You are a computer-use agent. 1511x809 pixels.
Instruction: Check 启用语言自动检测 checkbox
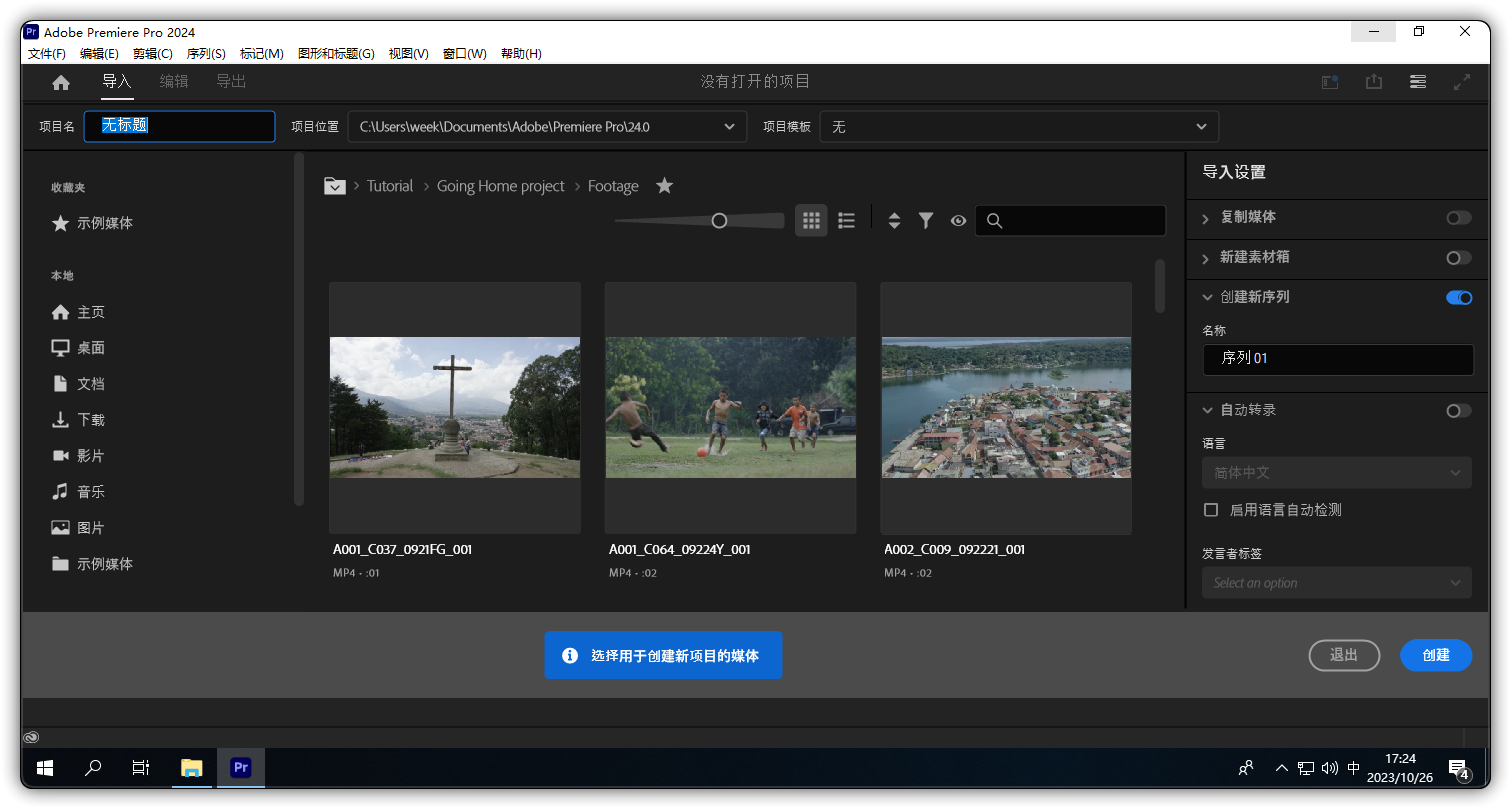coord(1211,510)
